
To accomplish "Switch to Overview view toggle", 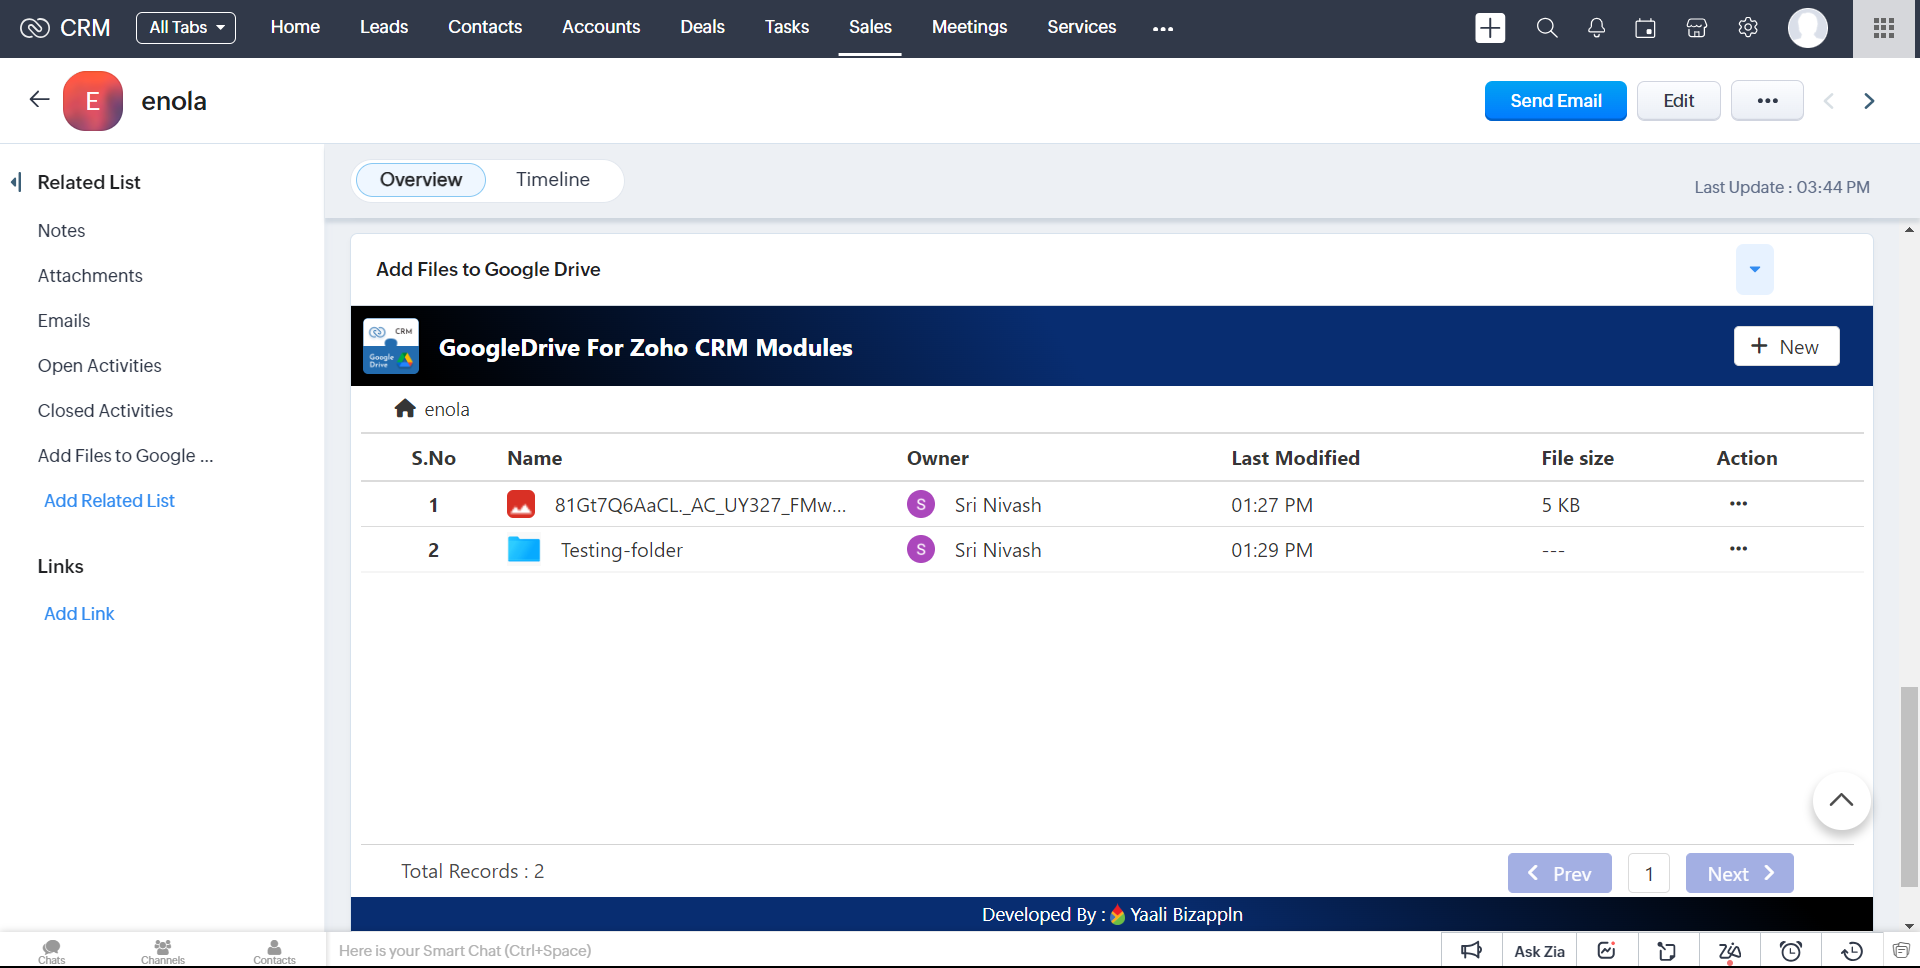I will (421, 180).
